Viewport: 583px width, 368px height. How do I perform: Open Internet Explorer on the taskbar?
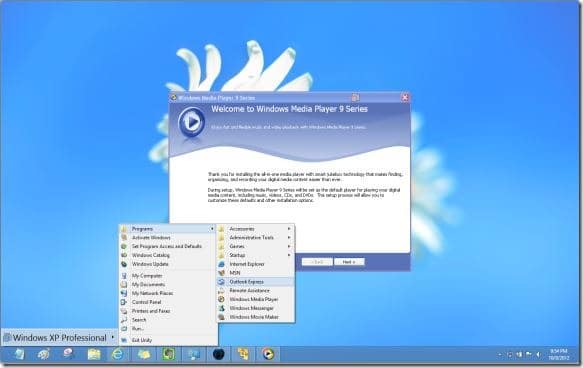[117, 354]
